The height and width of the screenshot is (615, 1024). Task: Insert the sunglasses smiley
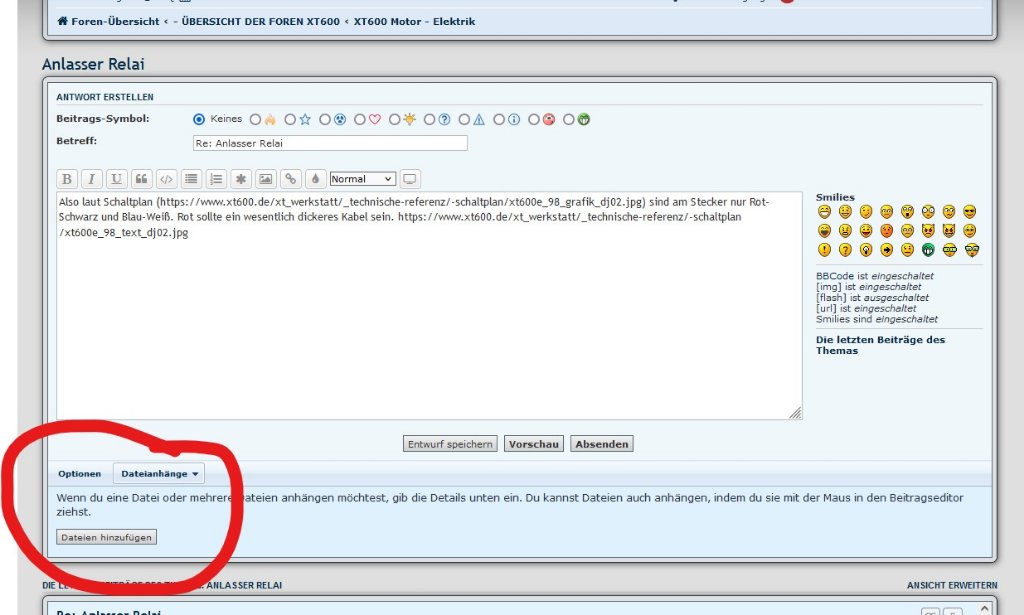pyautogui.click(x=969, y=212)
